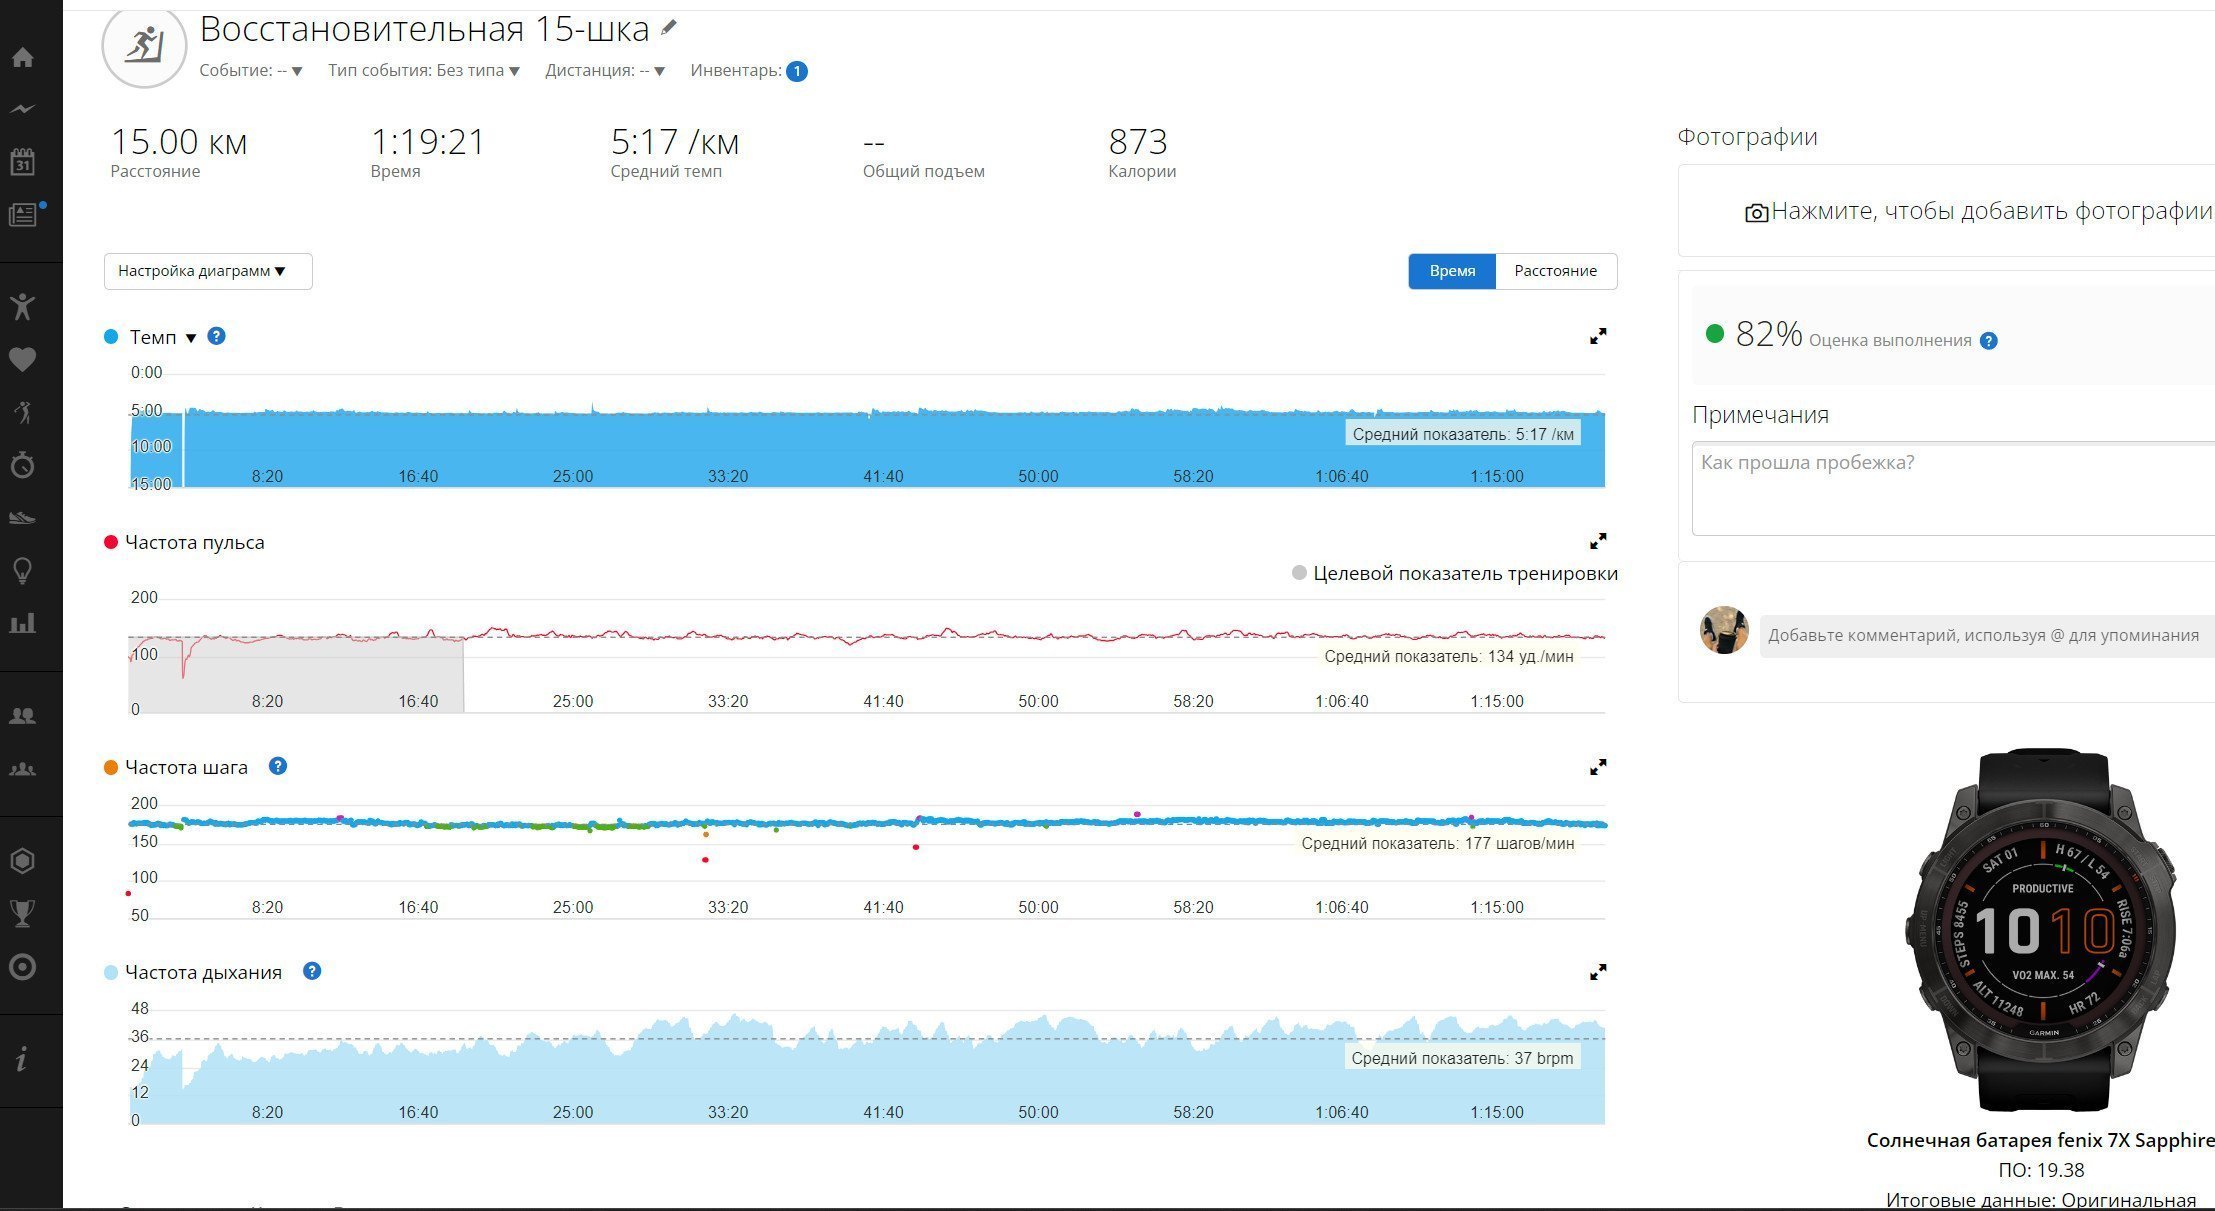Screen dimensions: 2215x1211
Task: Click the Как прошла пробежка notes field
Action: [x=1953, y=489]
